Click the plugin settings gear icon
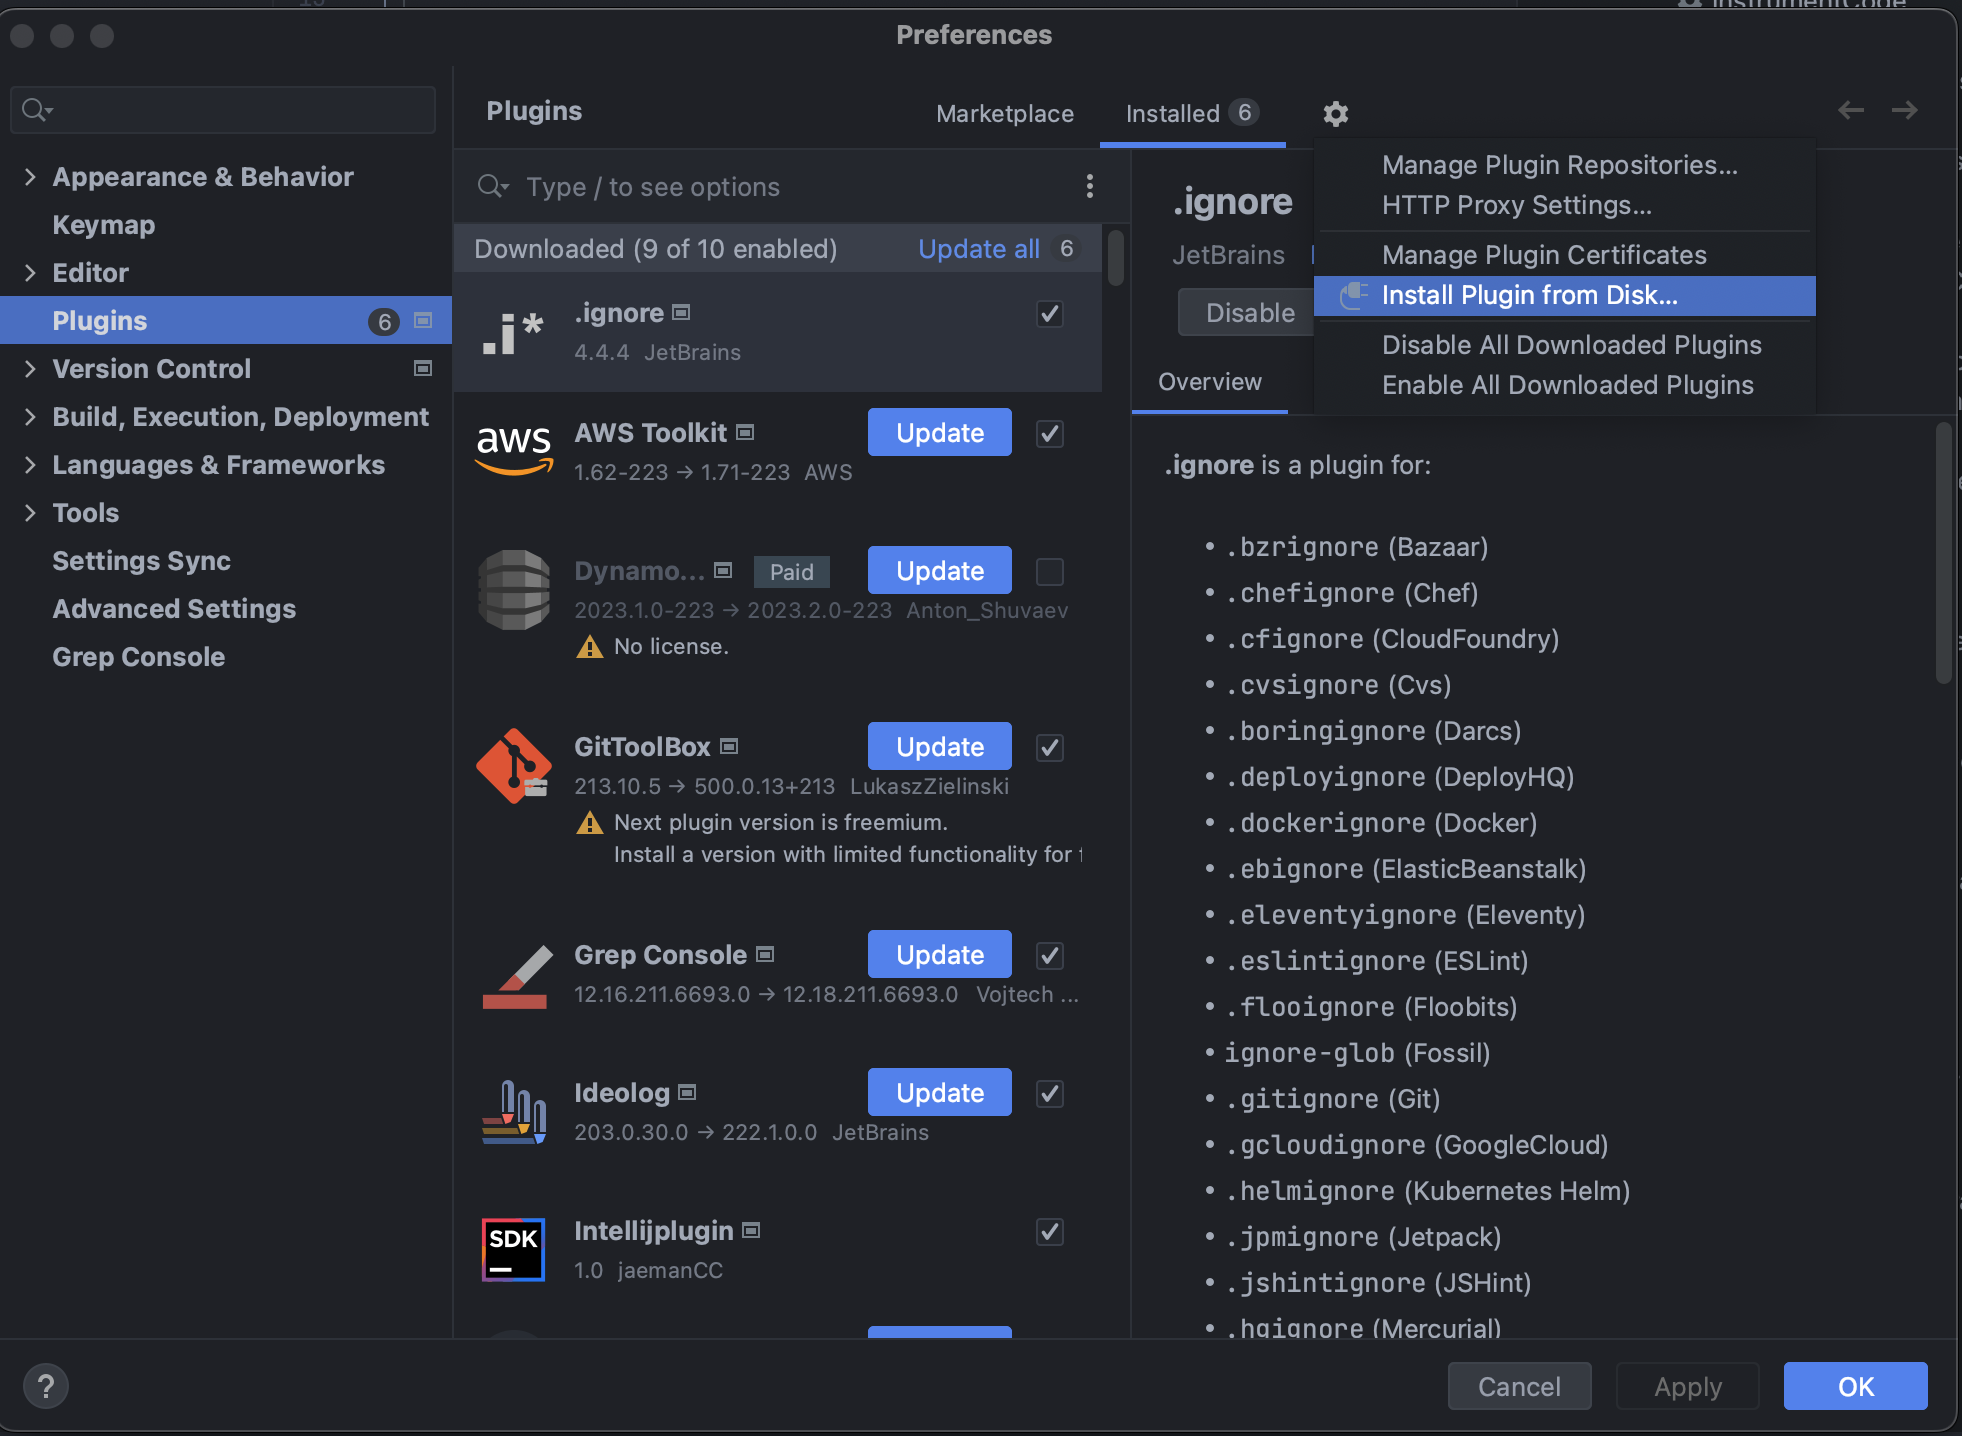 pyautogui.click(x=1335, y=114)
